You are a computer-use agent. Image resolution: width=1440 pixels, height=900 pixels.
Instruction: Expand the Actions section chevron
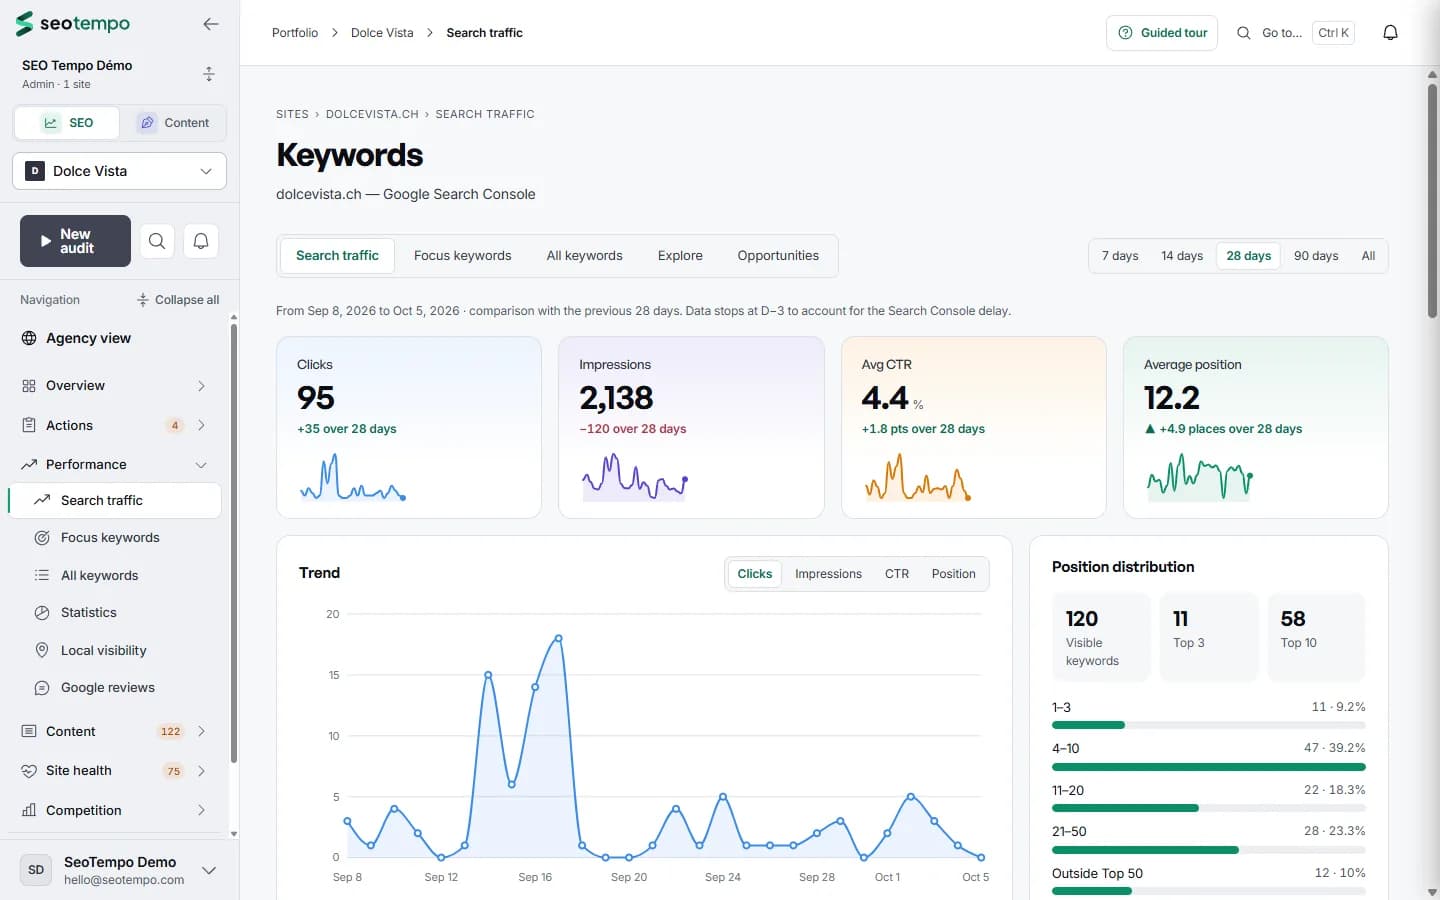201,425
